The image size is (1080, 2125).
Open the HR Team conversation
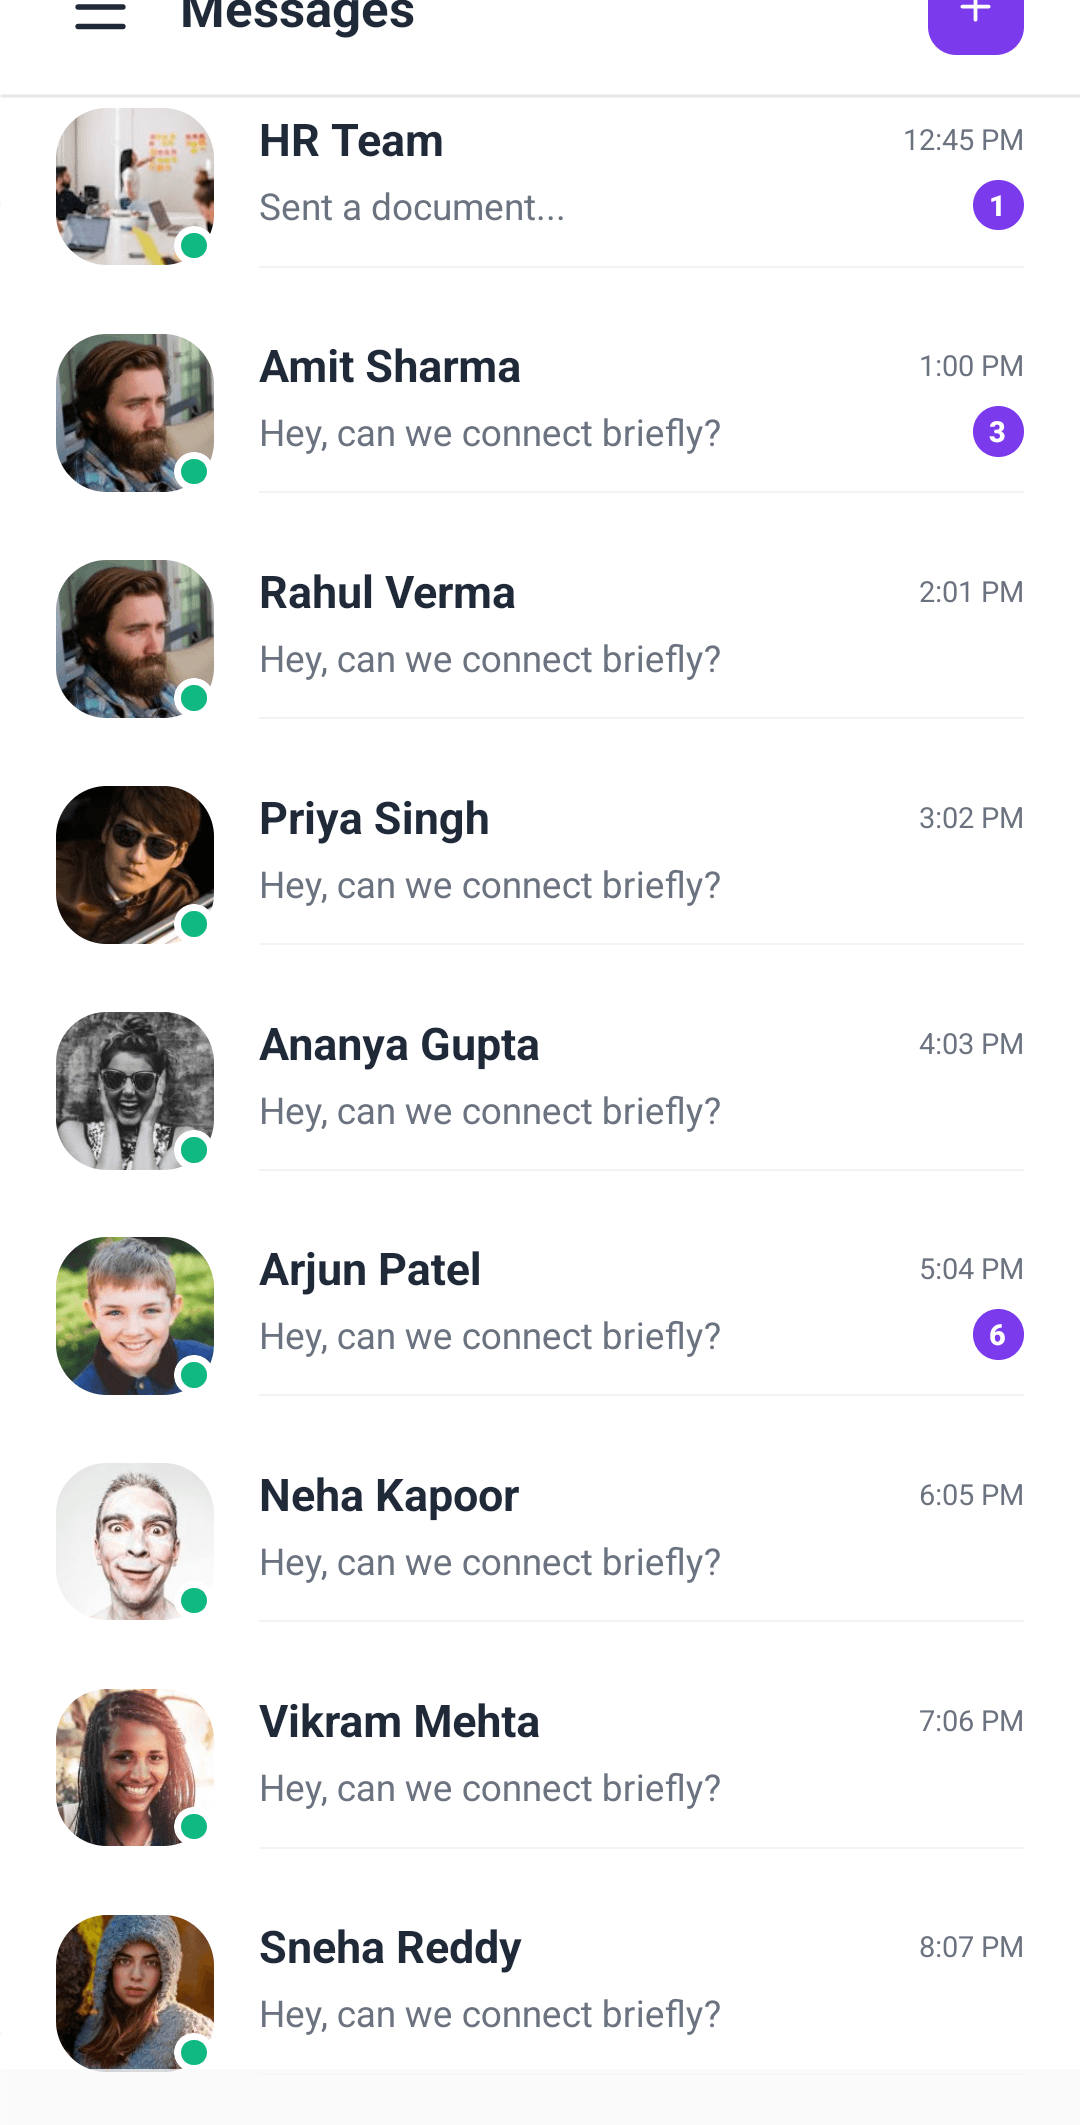pos(351,142)
